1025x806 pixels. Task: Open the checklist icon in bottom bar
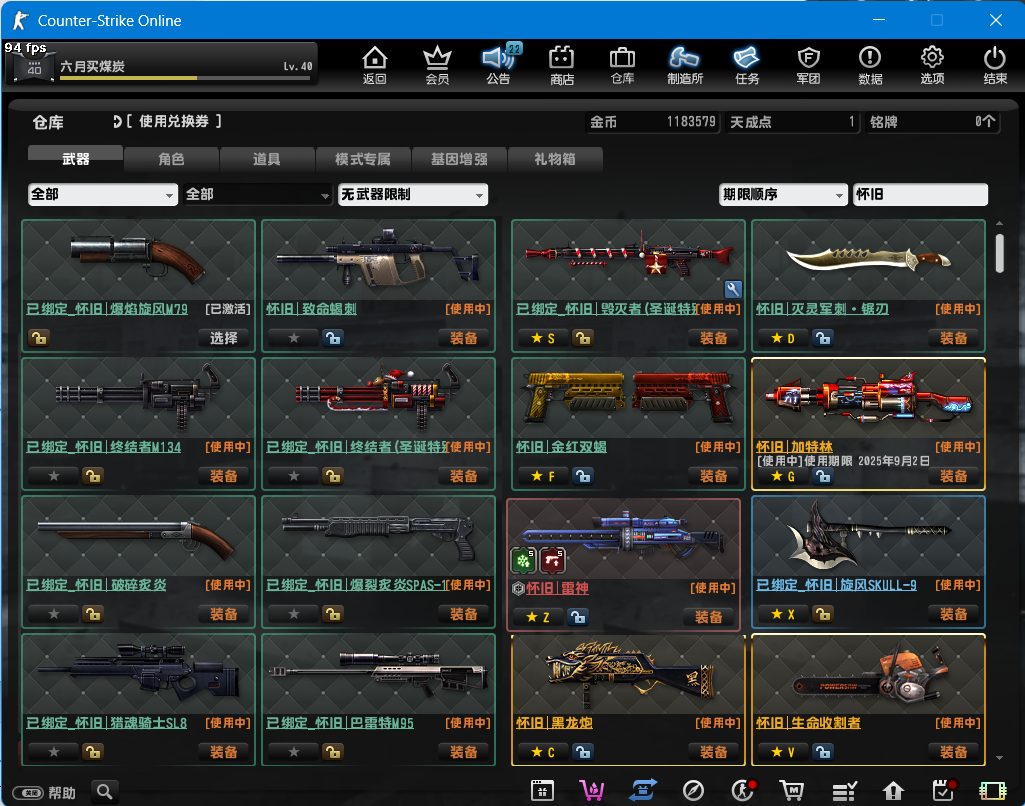pyautogui.click(x=844, y=791)
